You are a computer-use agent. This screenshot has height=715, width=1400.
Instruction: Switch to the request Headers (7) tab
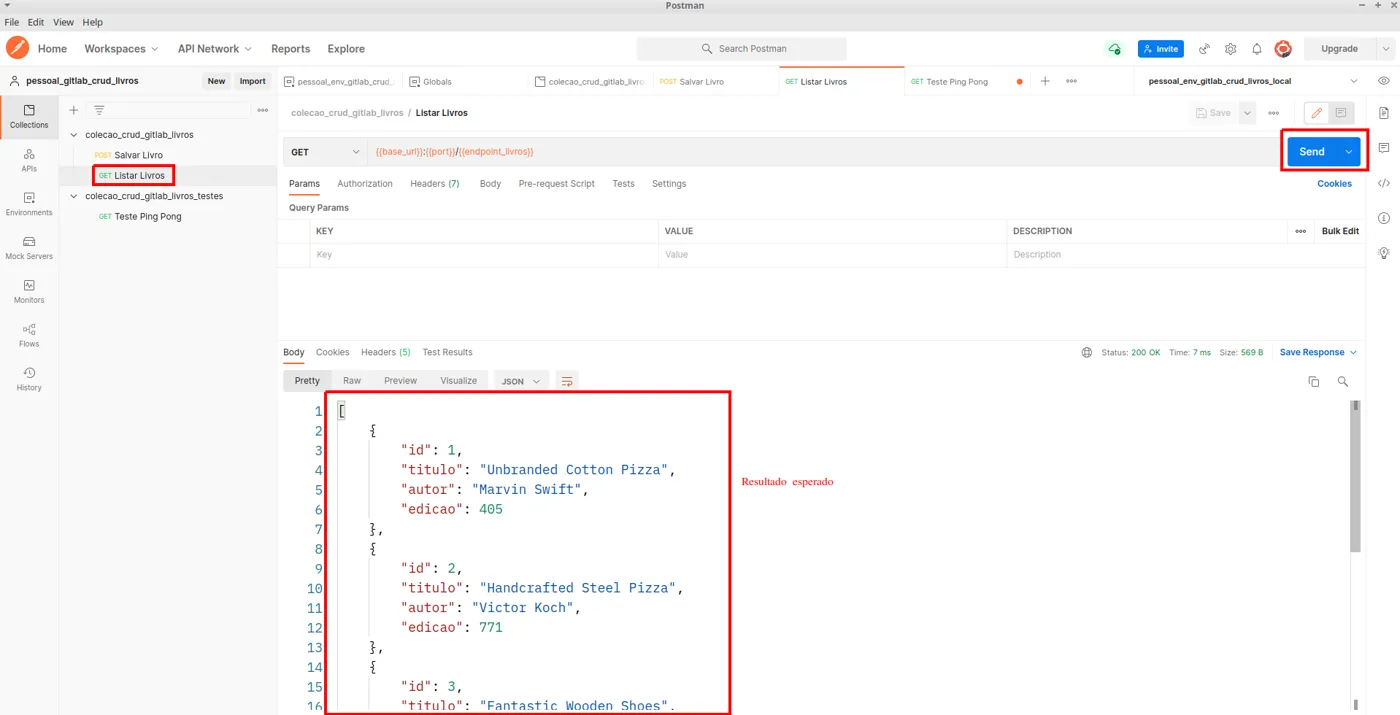pos(435,184)
